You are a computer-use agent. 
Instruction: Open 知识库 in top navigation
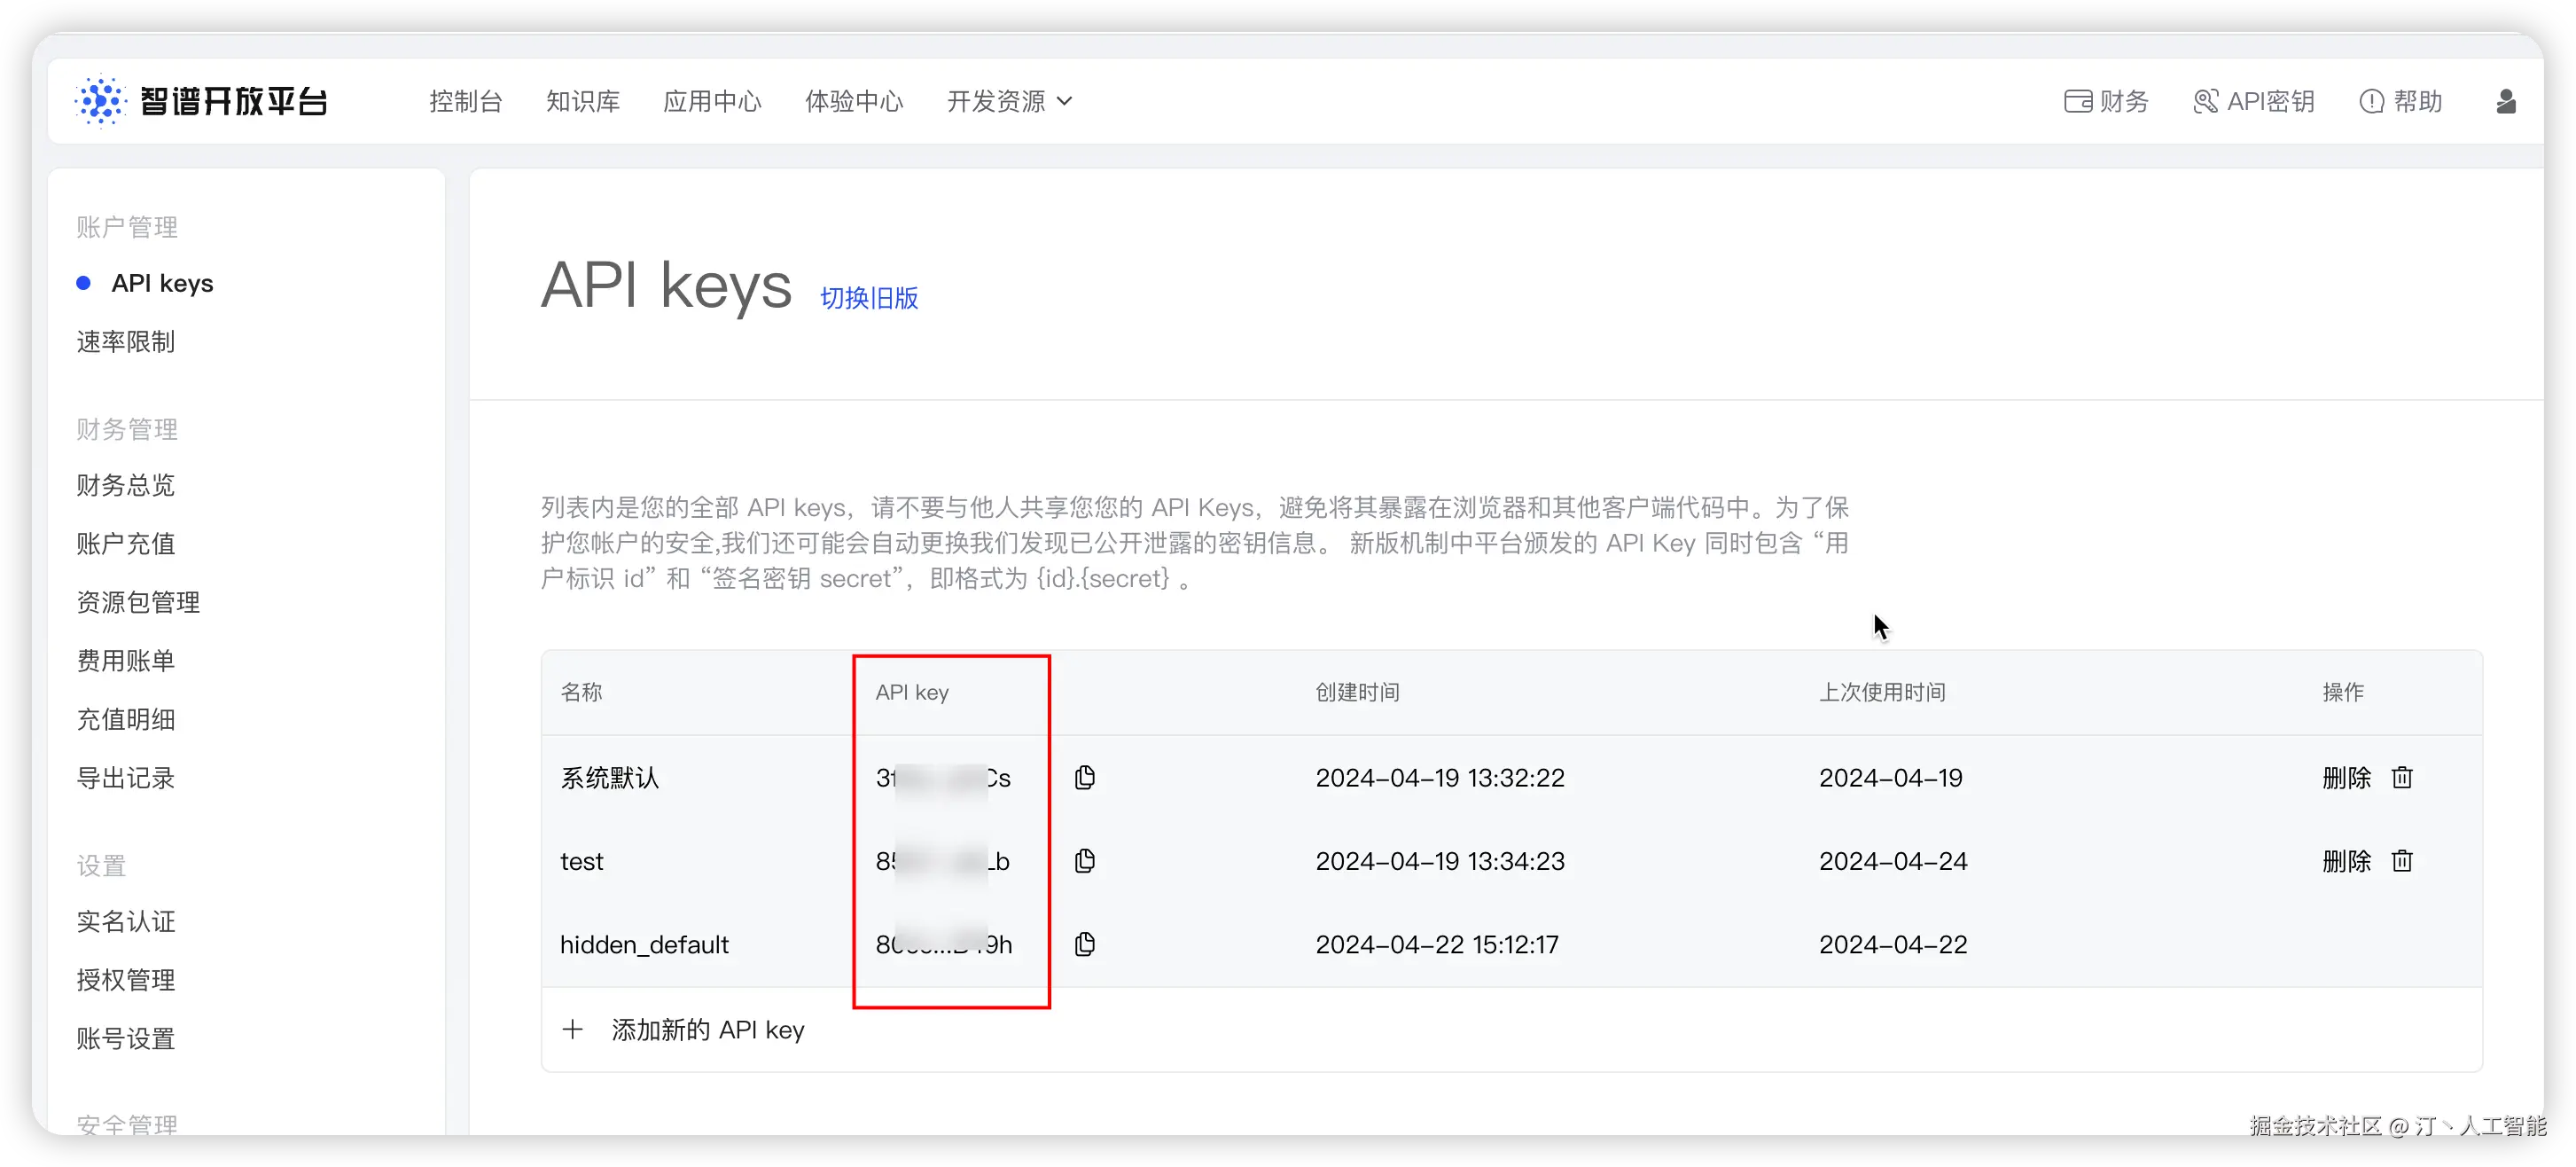582,101
